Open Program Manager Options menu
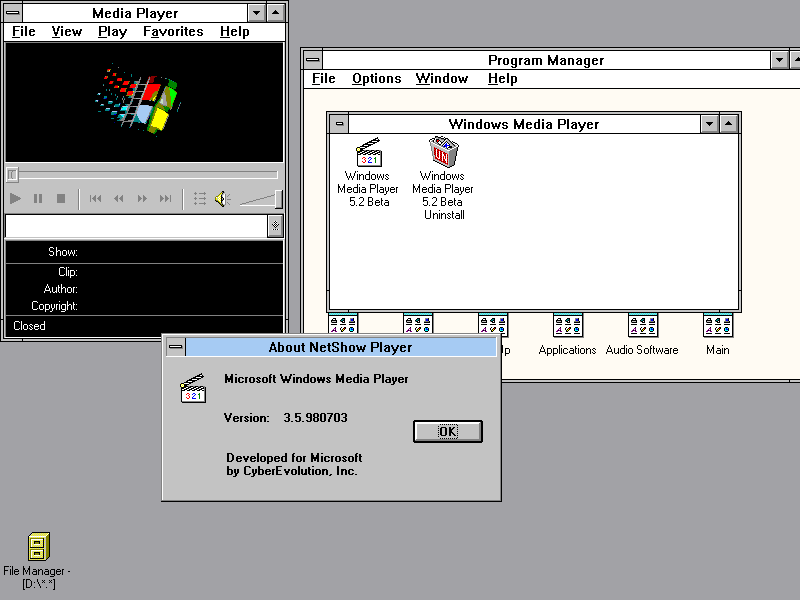This screenshot has width=800, height=600. [377, 79]
